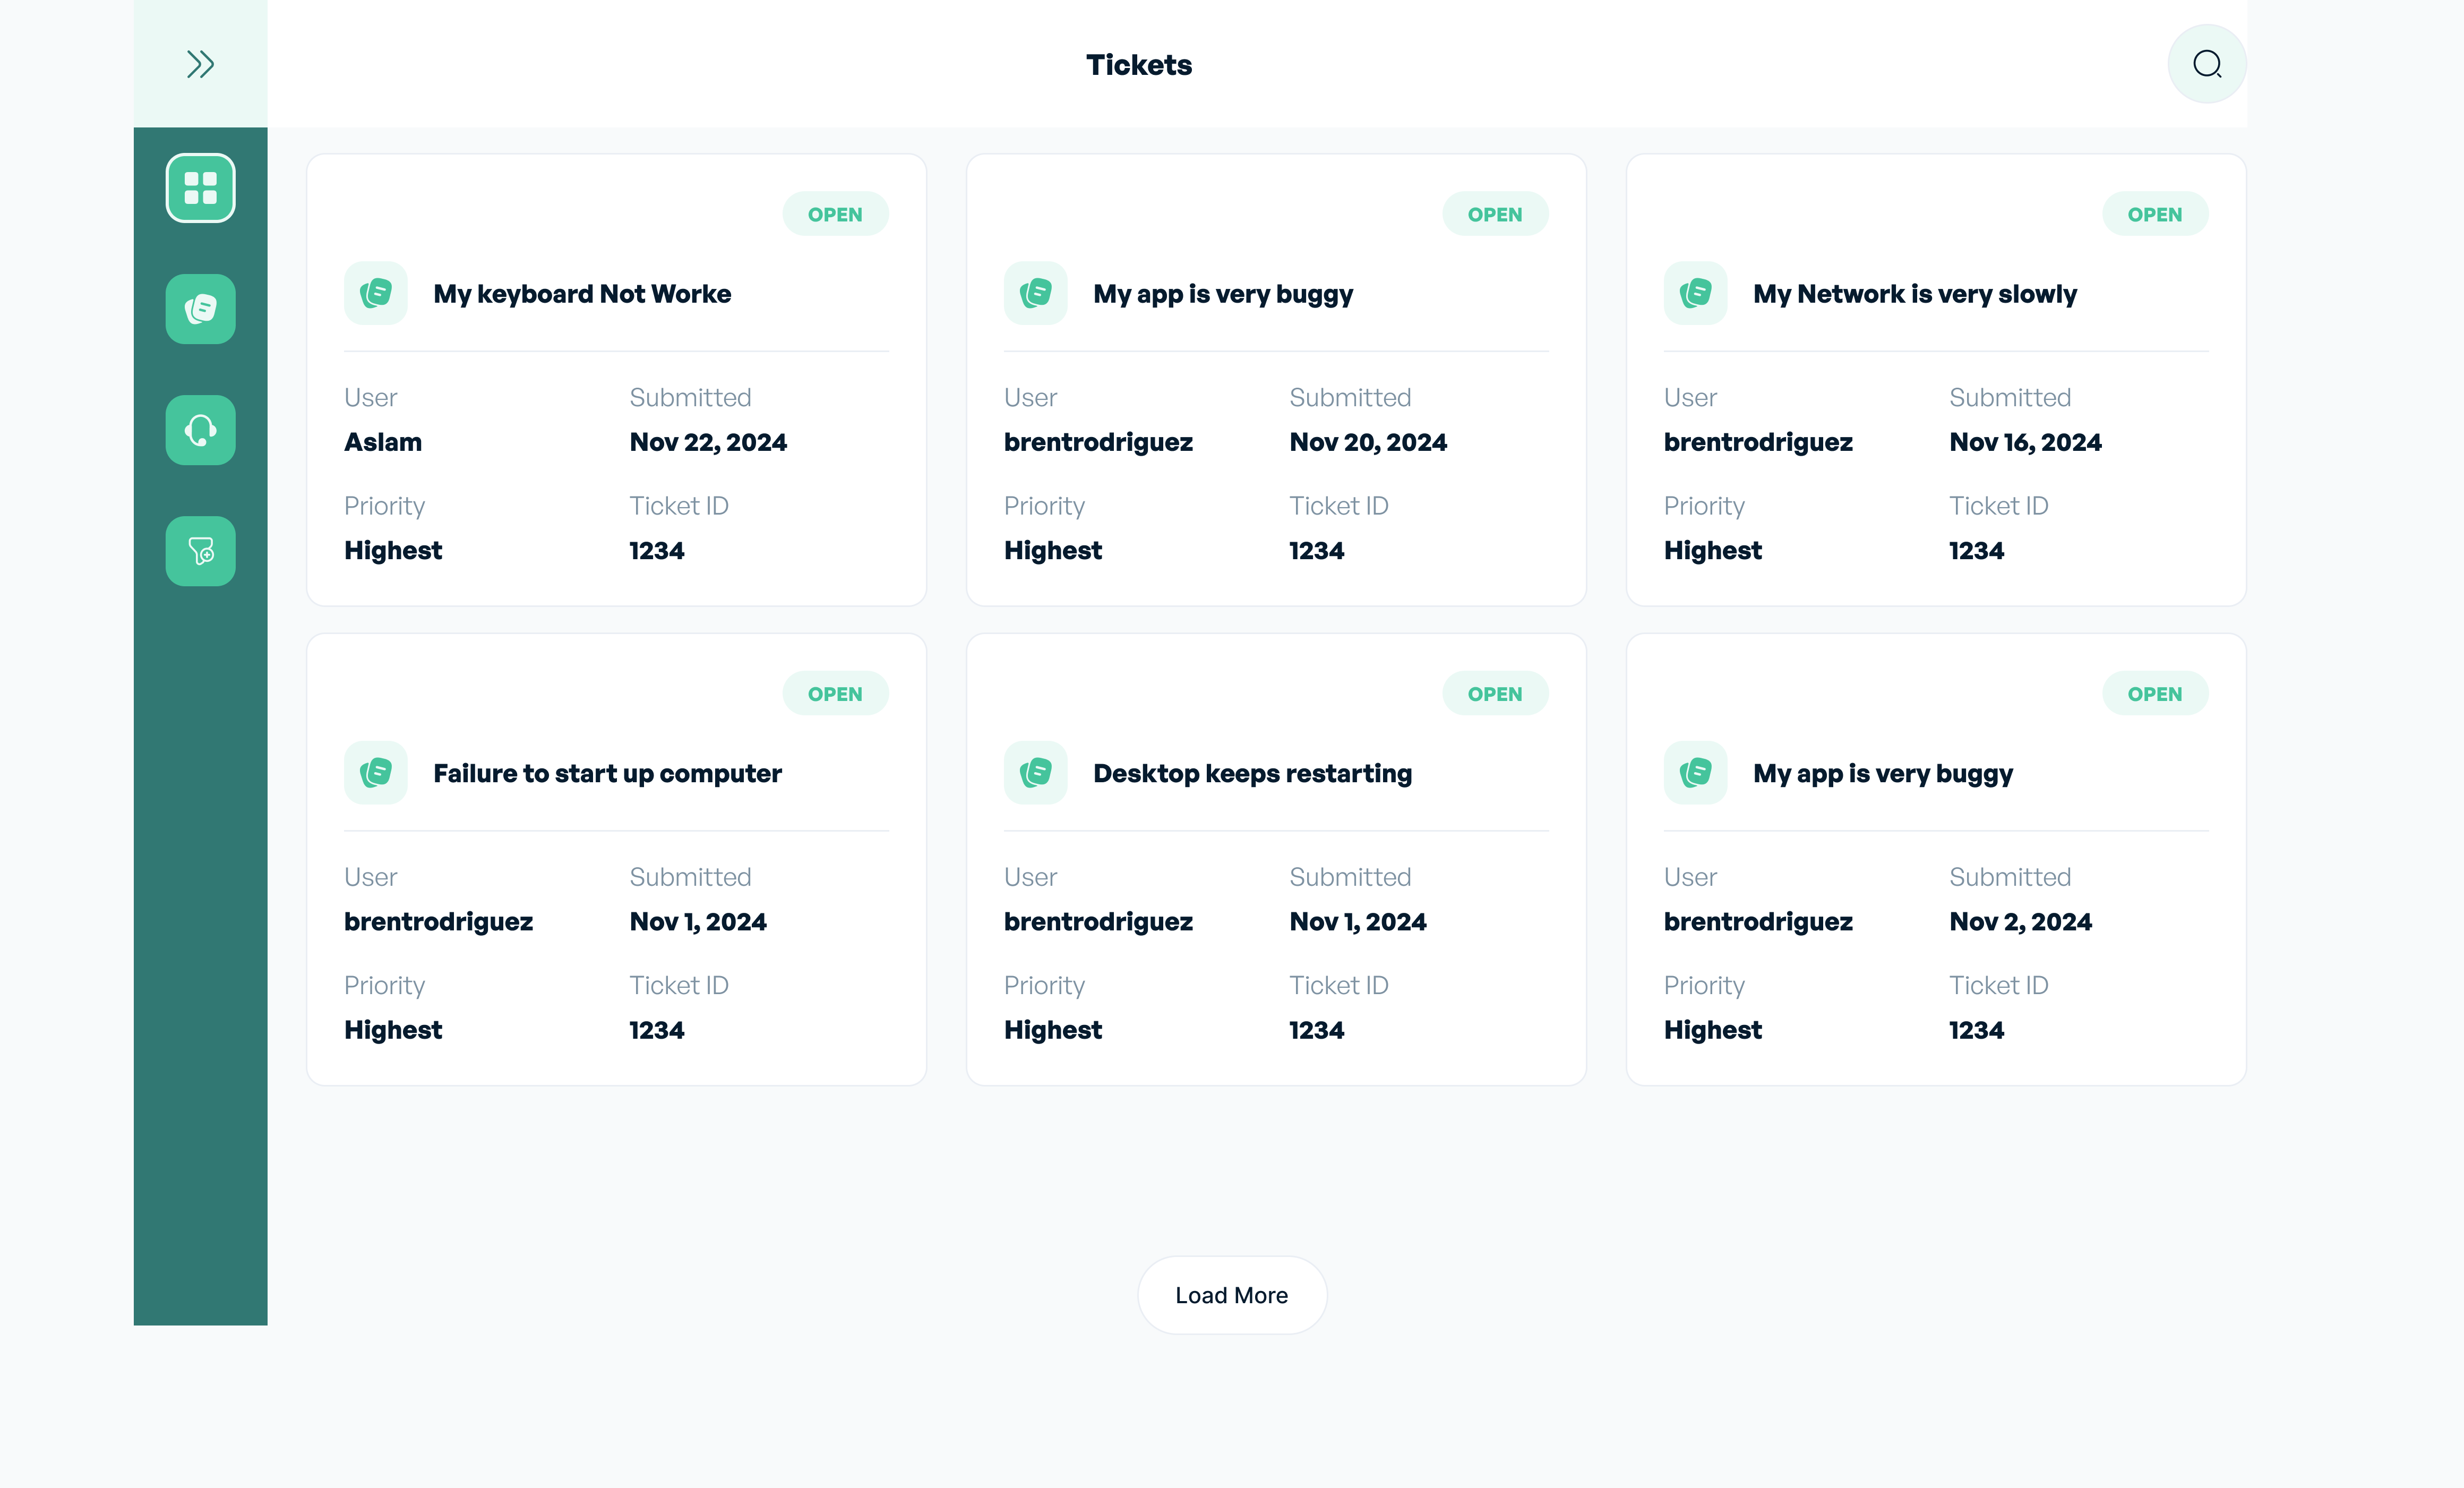Open the search icon at top right
Image resolution: width=2464 pixels, height=1488 pixels.
2206,63
